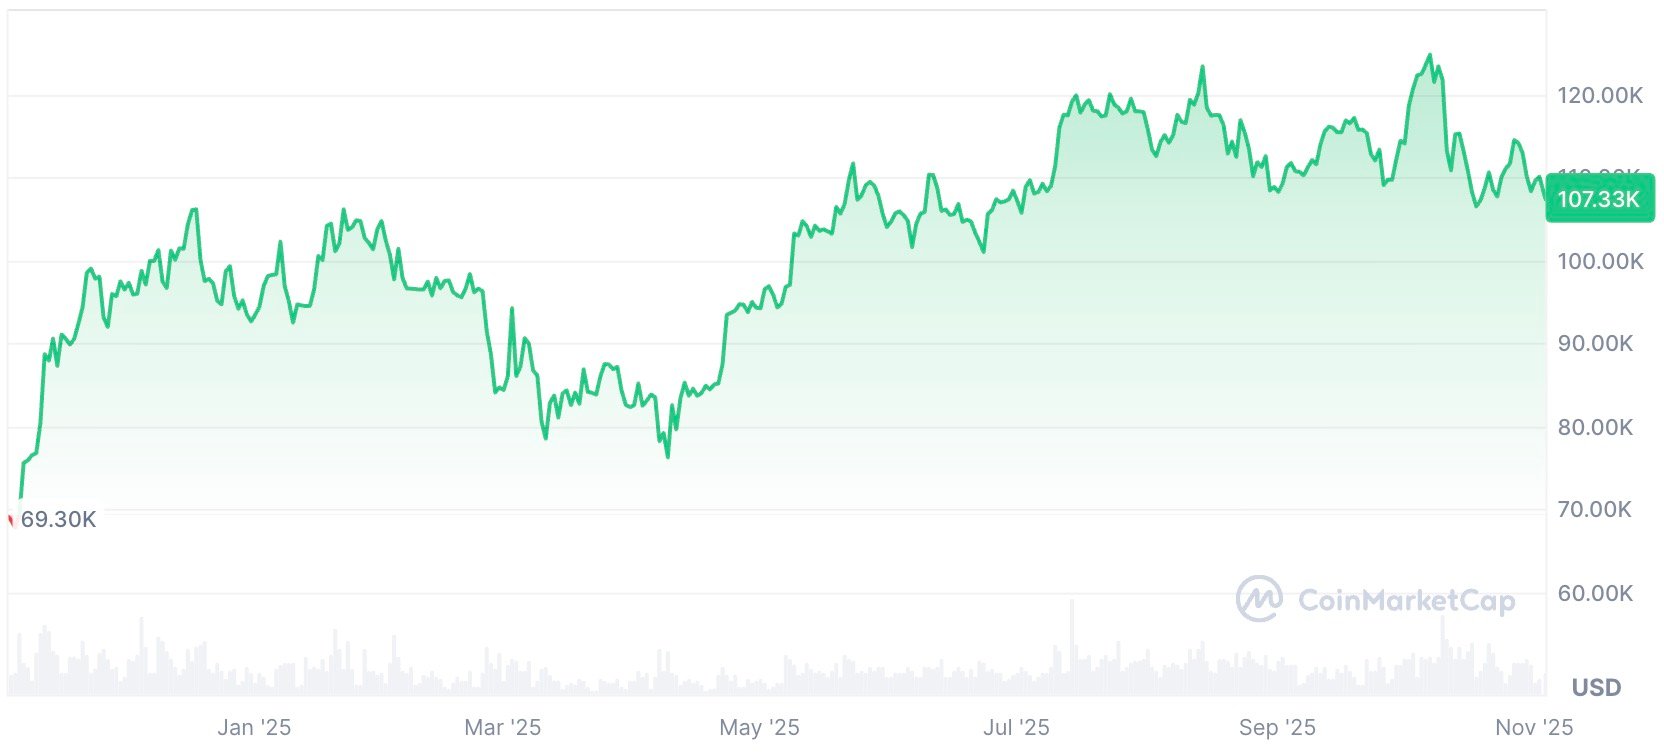Select the Jul '25 date label
Screen dimensions: 1664x754
[x=1016, y=727]
